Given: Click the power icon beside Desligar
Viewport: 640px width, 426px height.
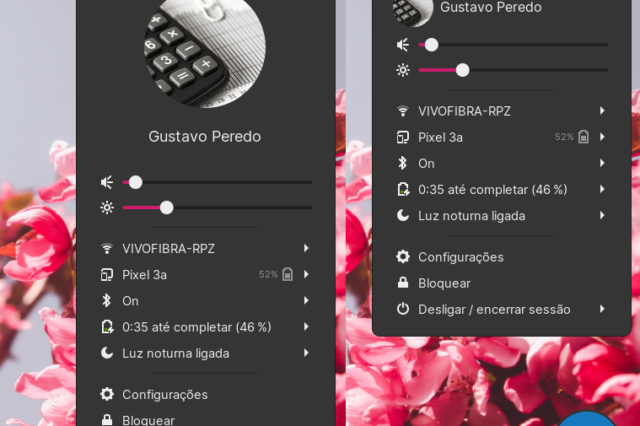Looking at the screenshot, I should (x=403, y=309).
